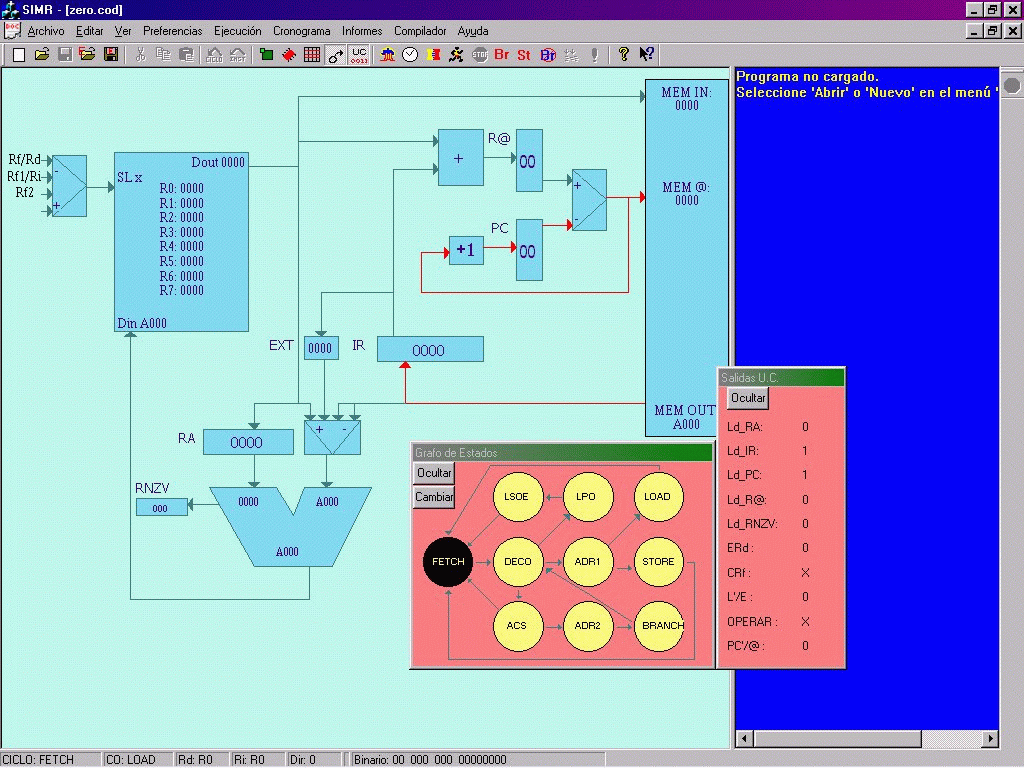The height and width of the screenshot is (768, 1024).
Task: Click the running man execute icon
Action: 456,54
